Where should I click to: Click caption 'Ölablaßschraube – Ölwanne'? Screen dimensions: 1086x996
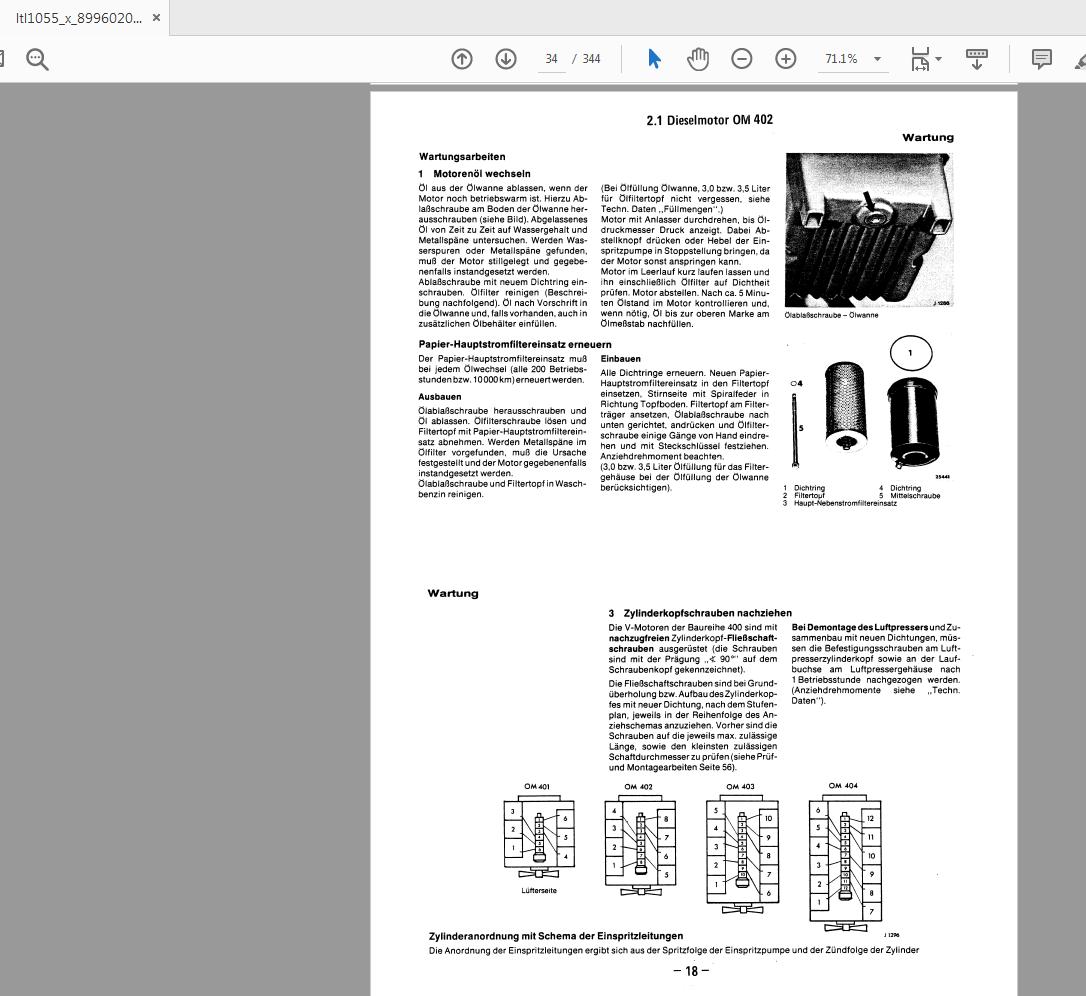(x=831, y=315)
